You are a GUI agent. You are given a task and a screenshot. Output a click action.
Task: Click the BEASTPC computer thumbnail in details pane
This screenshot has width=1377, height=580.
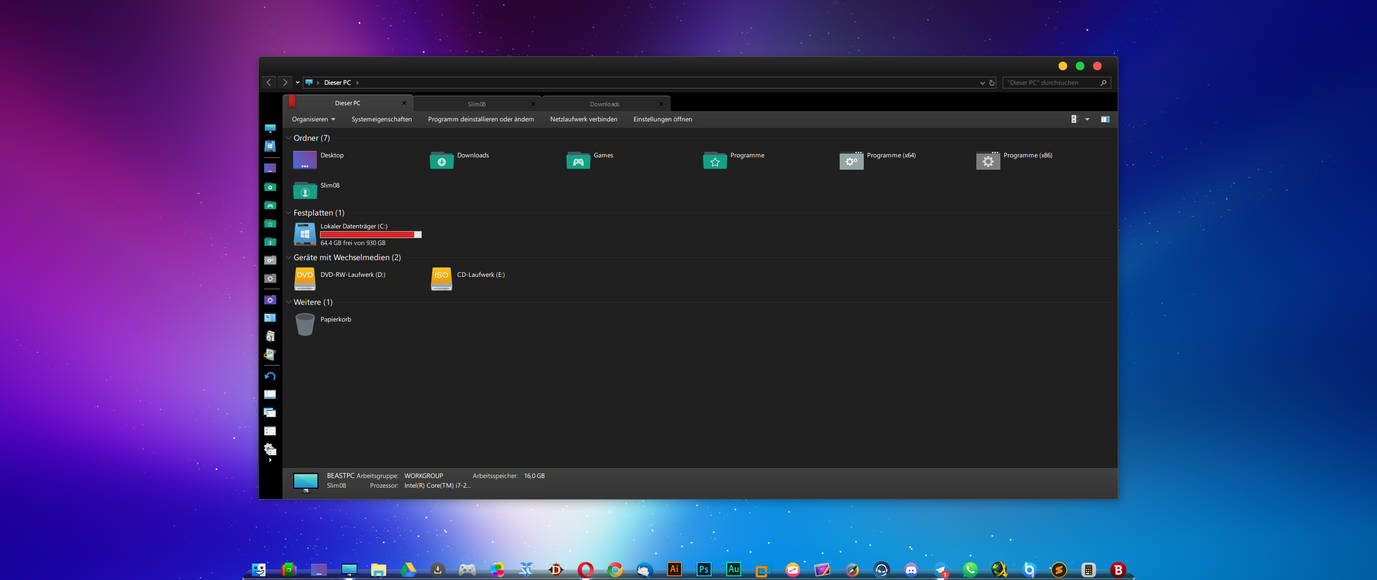click(x=306, y=482)
